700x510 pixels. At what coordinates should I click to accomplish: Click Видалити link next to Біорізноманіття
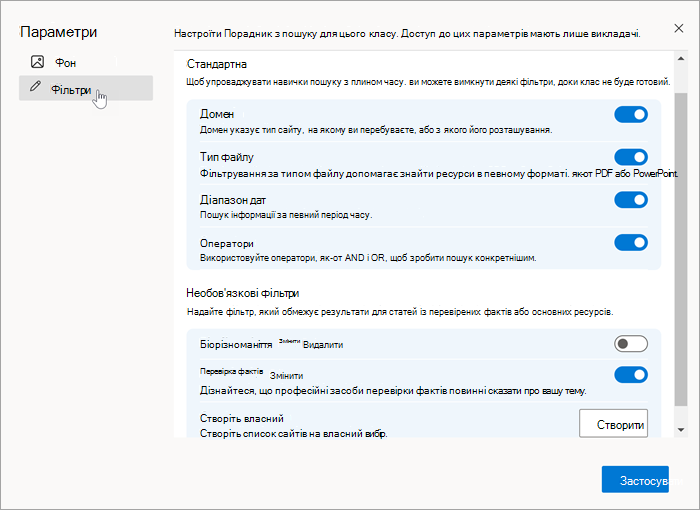[x=323, y=345]
